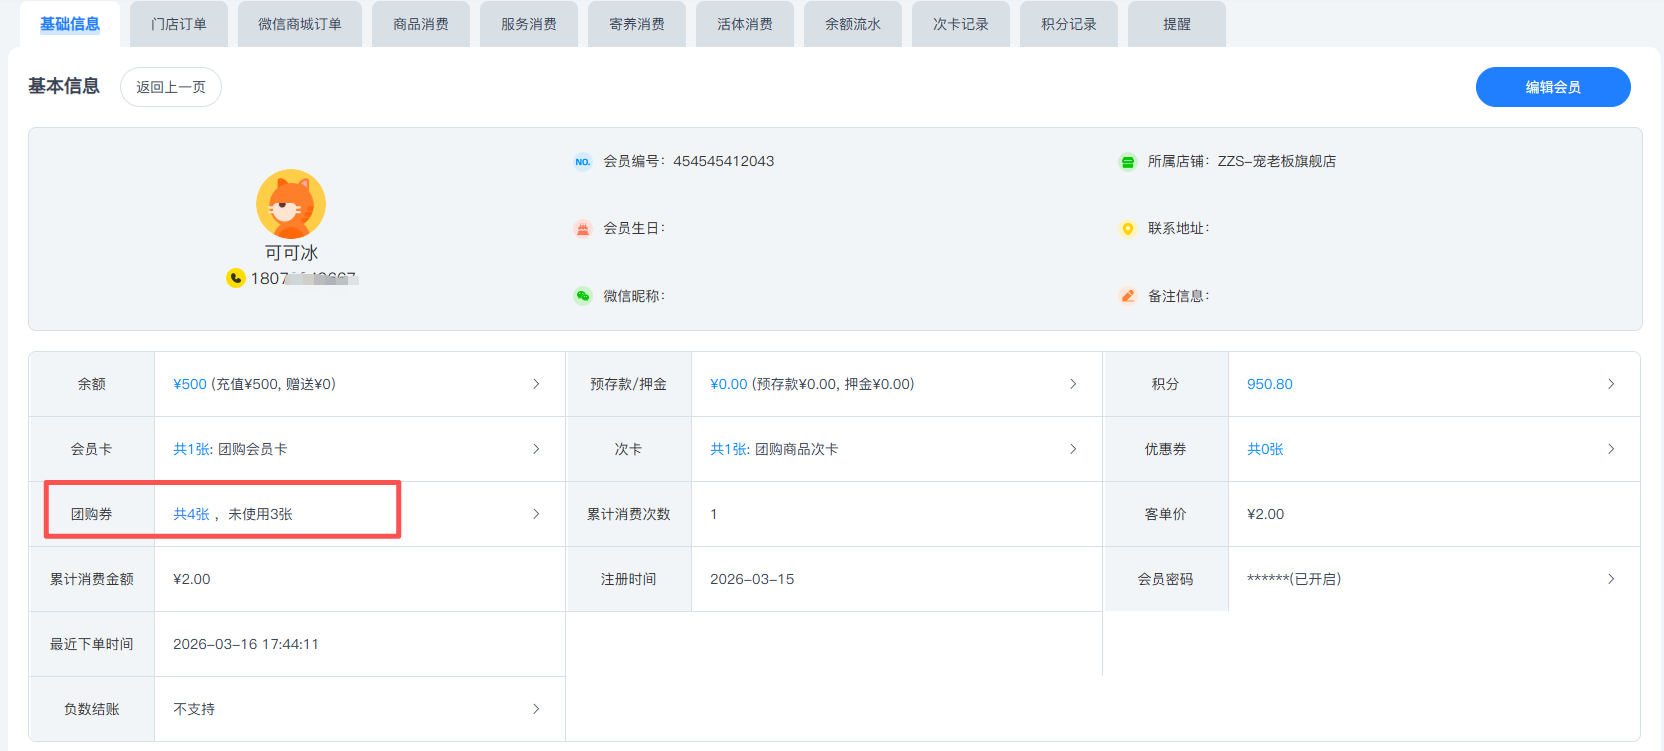Screen dimensions: 1664x751
Task: Expand the 会员密码 row arrow
Action: (1610, 579)
